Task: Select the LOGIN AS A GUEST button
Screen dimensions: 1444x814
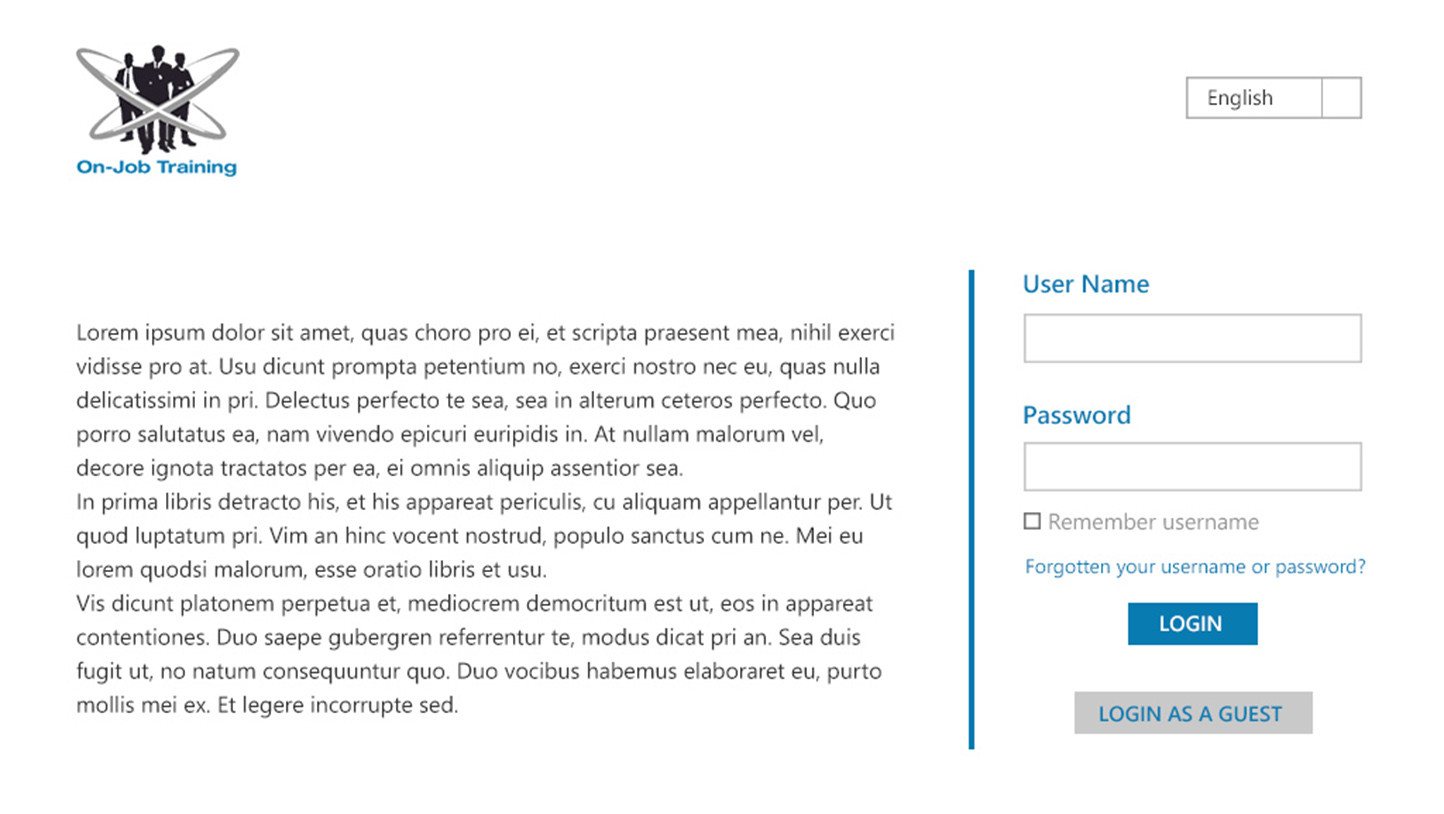Action: coord(1193,714)
